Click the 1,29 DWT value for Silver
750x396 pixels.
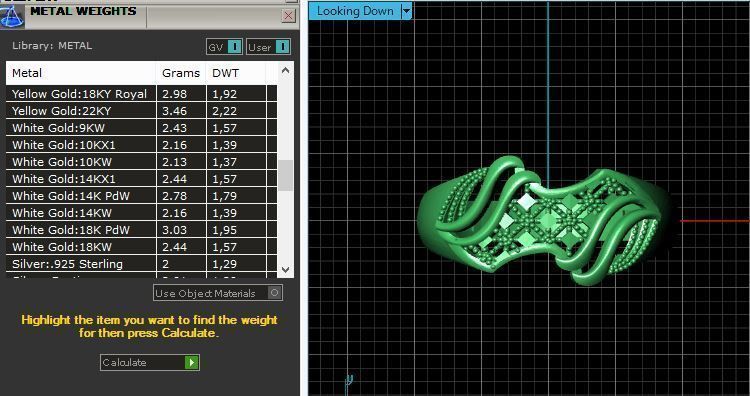pos(224,264)
